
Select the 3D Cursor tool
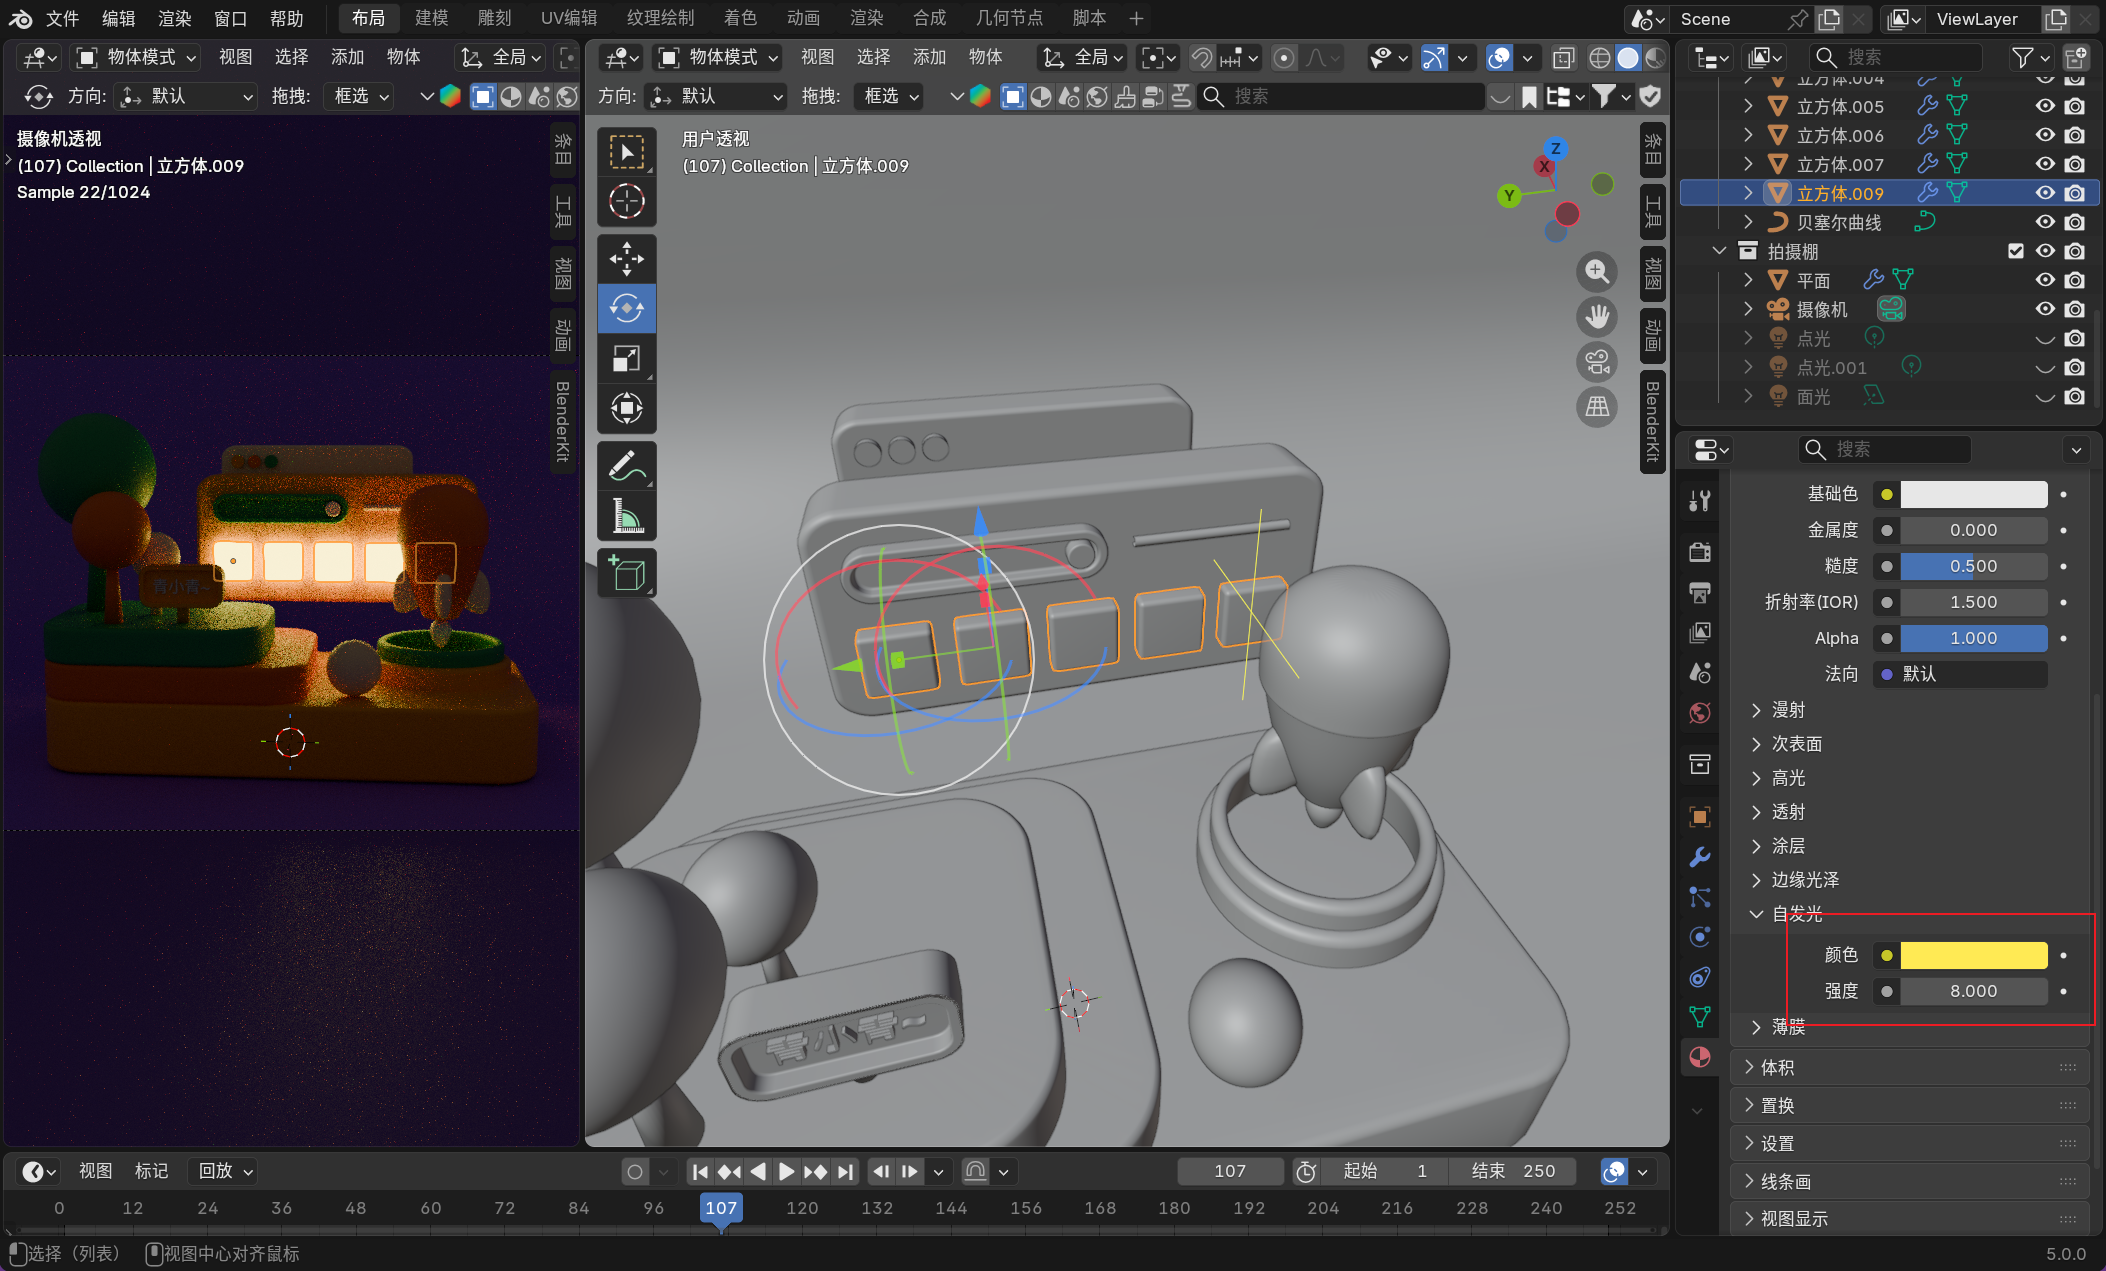click(627, 202)
